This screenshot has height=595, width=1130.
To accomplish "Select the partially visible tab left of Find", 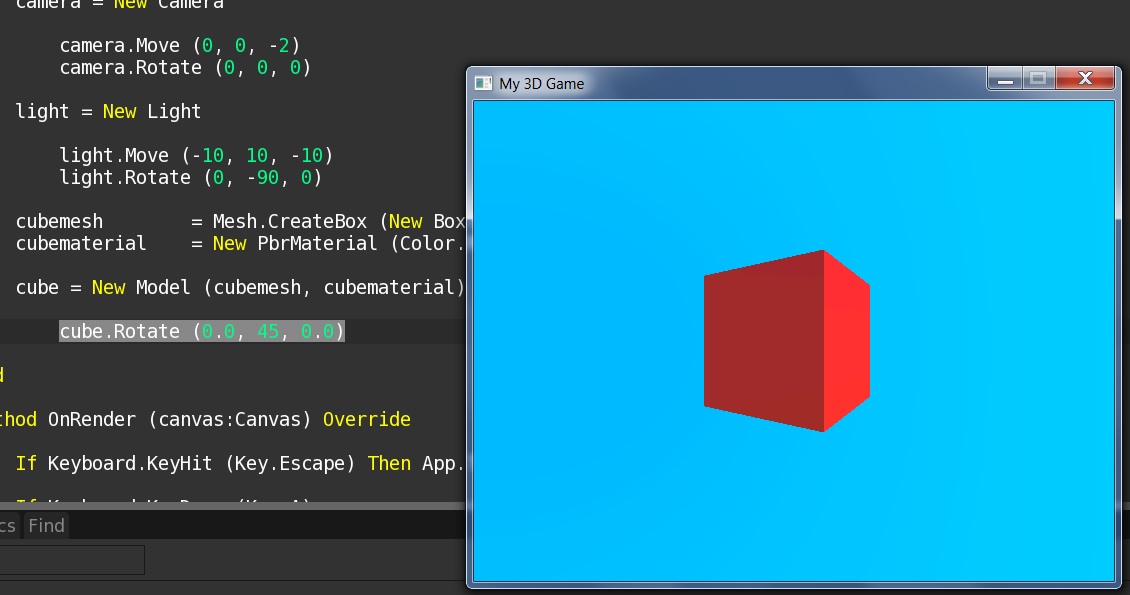I will point(8,526).
